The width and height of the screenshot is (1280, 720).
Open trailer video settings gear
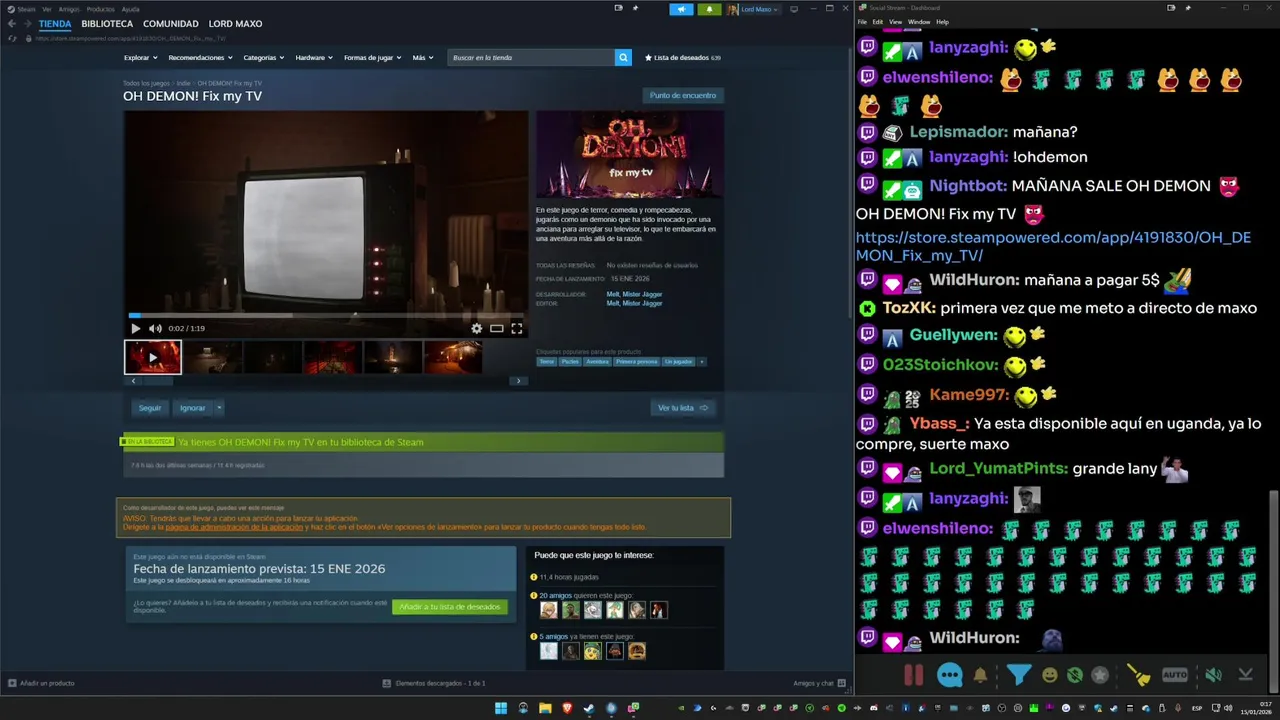point(476,328)
